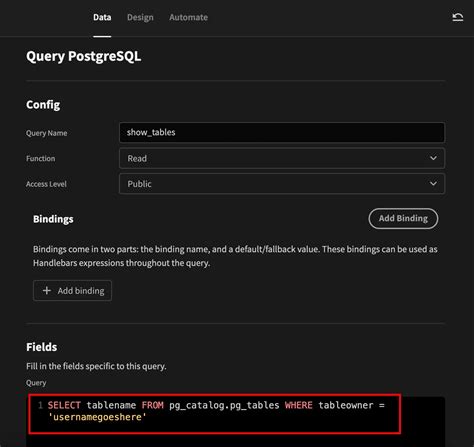
Task: Click the Access Level label
Action: (46, 184)
